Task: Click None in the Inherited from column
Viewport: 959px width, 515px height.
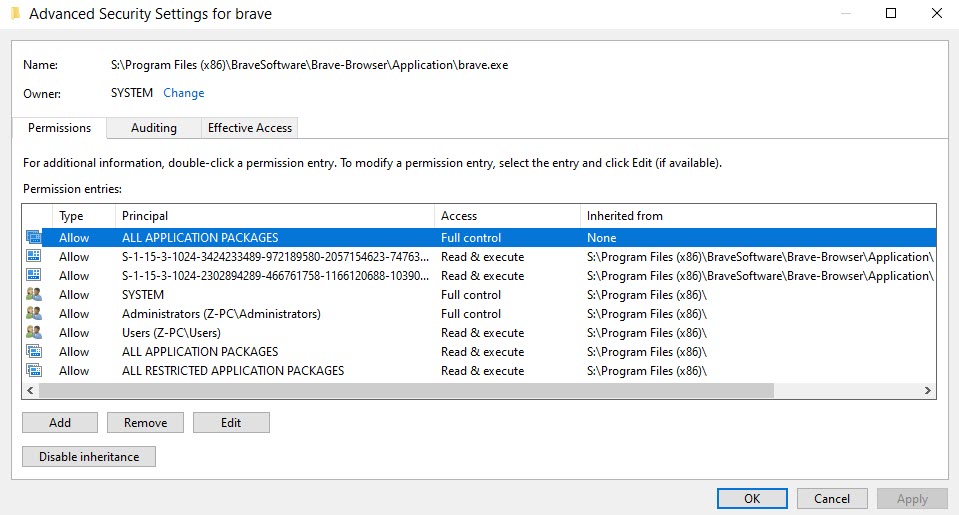Action: (x=601, y=238)
